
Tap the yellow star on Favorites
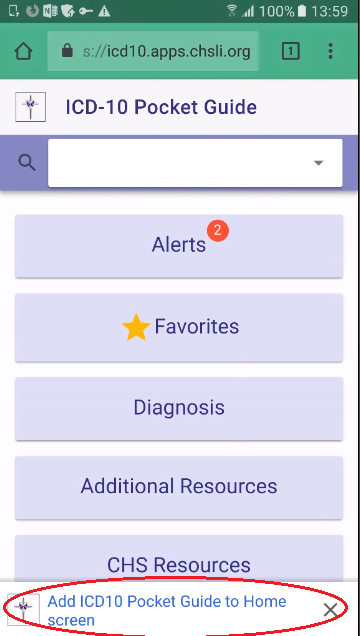[x=136, y=327]
